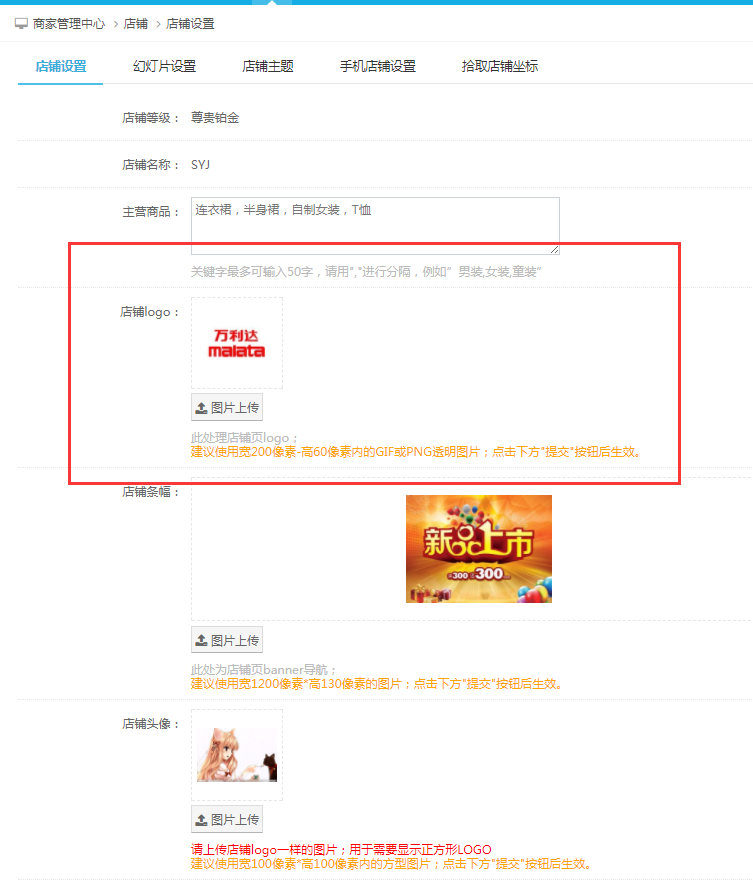This screenshot has height=884, width=753.
Task: Switch to the 幻灯片设置 tab
Action: click(164, 67)
